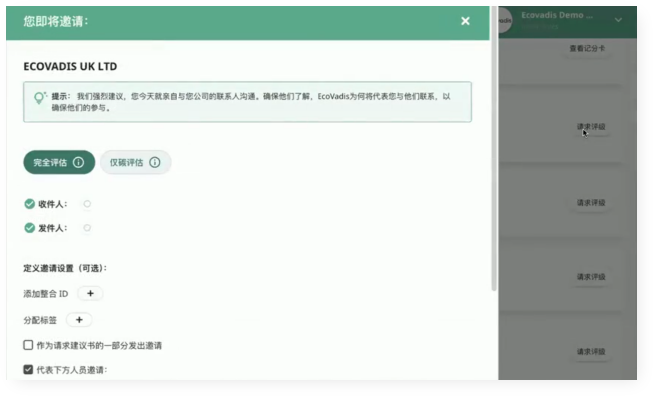Enable 作为请求建议书的一部分发出邀请 checkbox
The image size is (653, 396).
coord(28,345)
